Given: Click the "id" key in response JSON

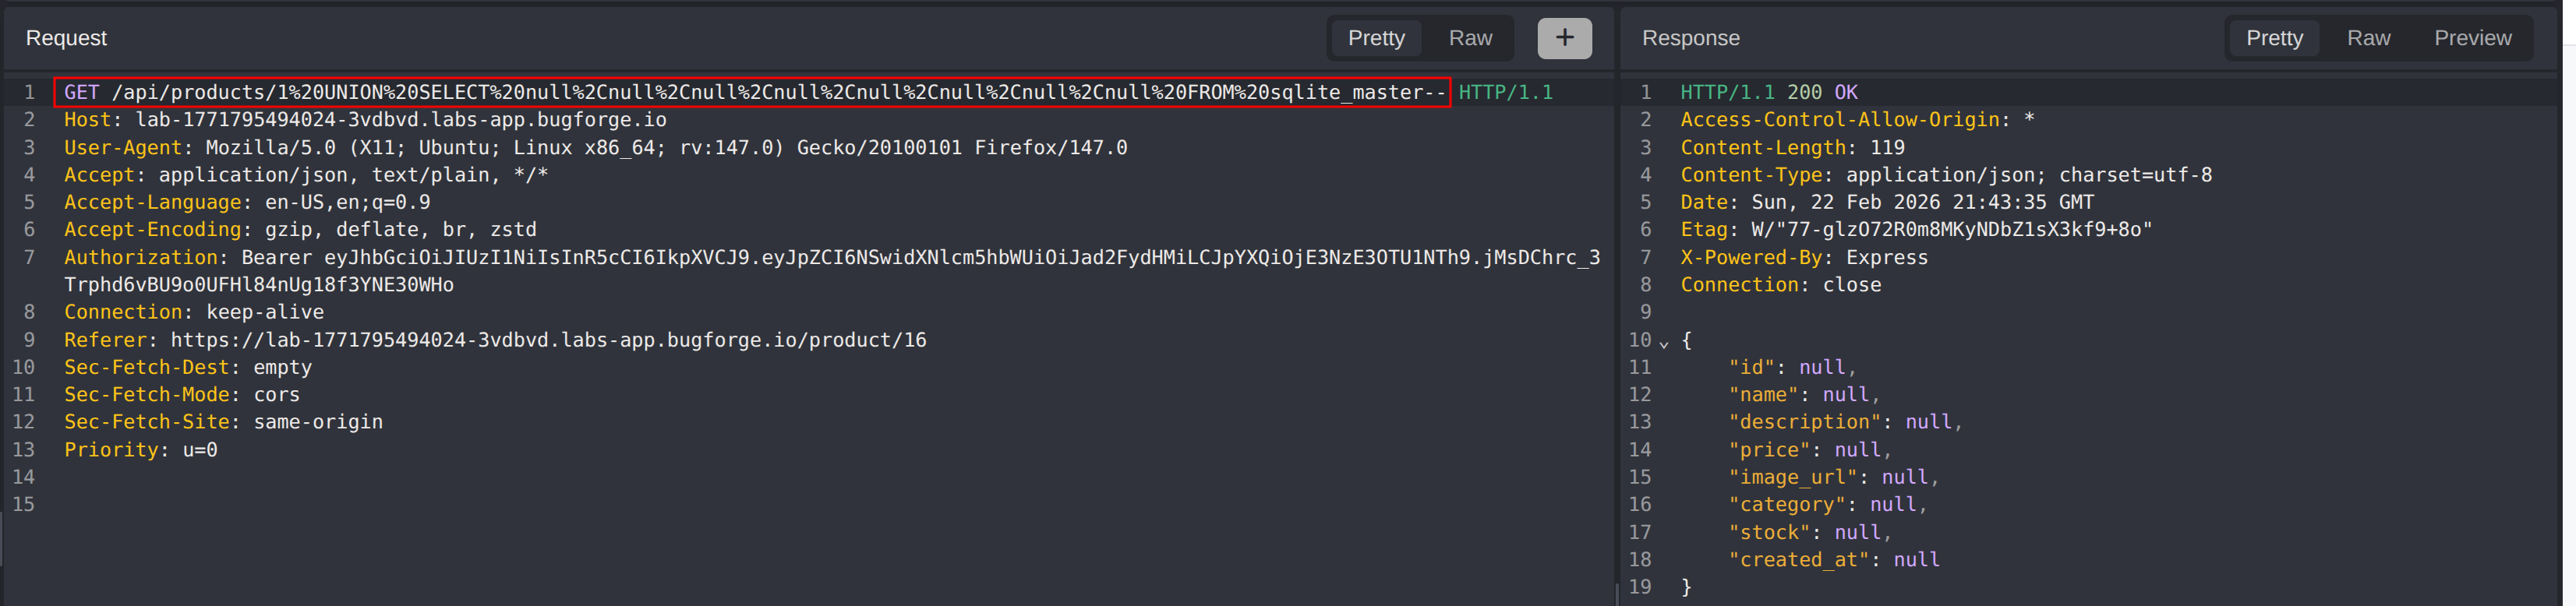Looking at the screenshot, I should (x=1751, y=368).
